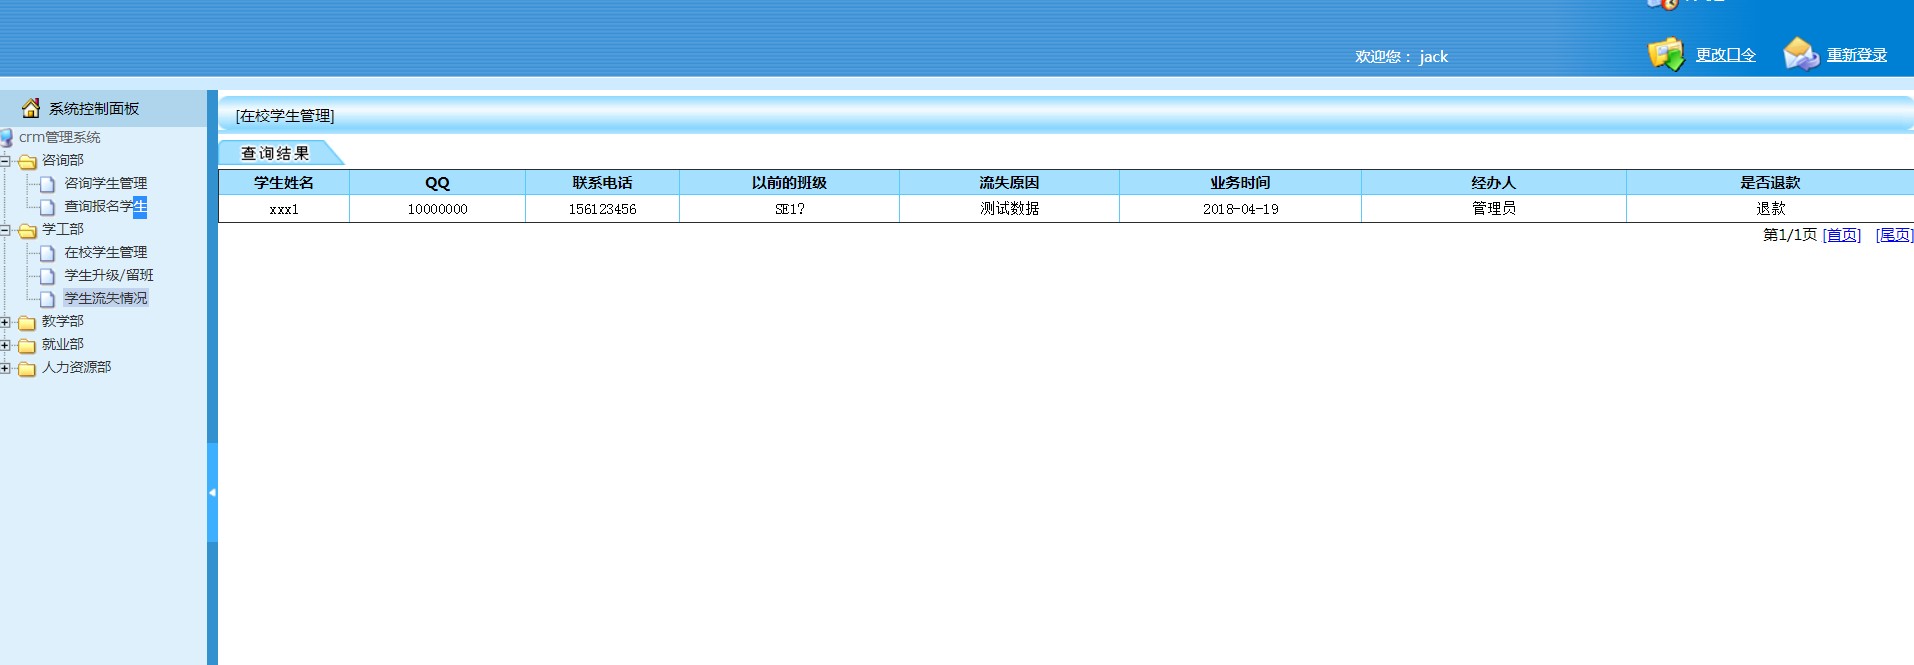Jump to last page via 尾页 link
1914x665 pixels.
1894,235
